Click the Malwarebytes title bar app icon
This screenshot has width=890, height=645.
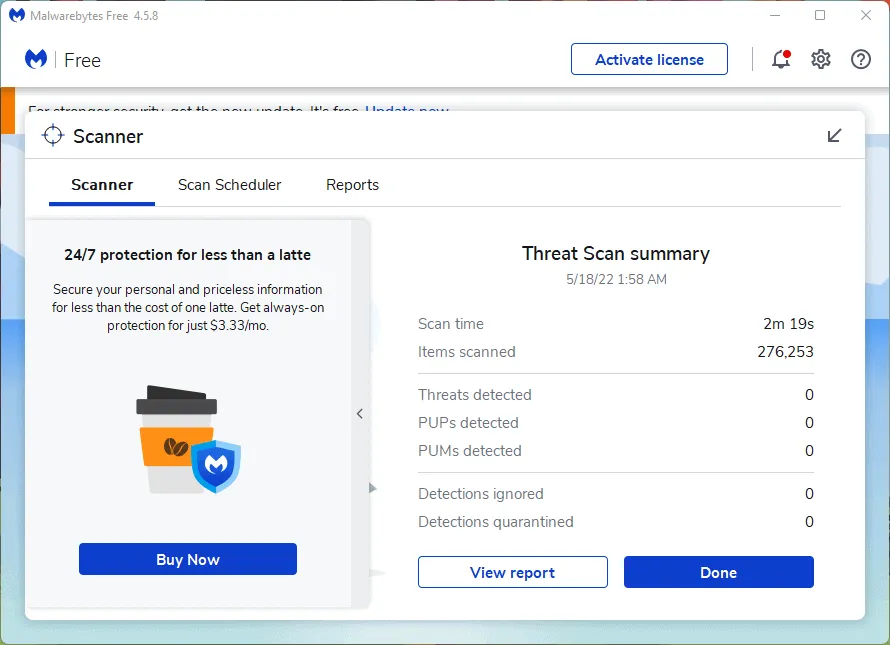17,15
